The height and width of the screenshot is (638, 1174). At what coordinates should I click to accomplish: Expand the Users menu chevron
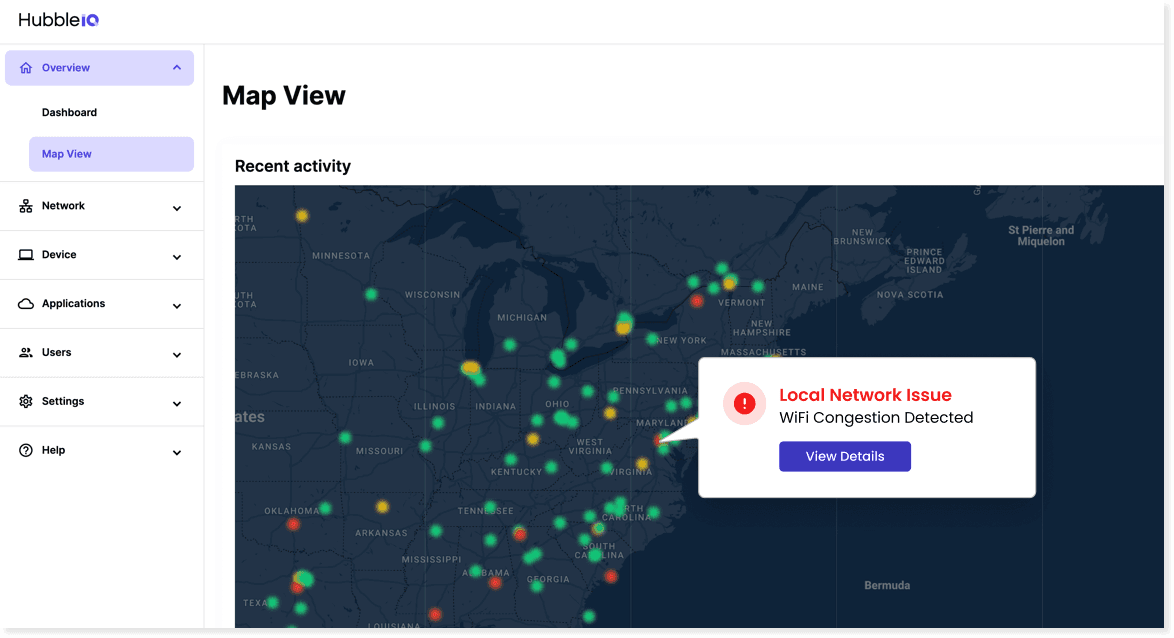[x=177, y=355]
